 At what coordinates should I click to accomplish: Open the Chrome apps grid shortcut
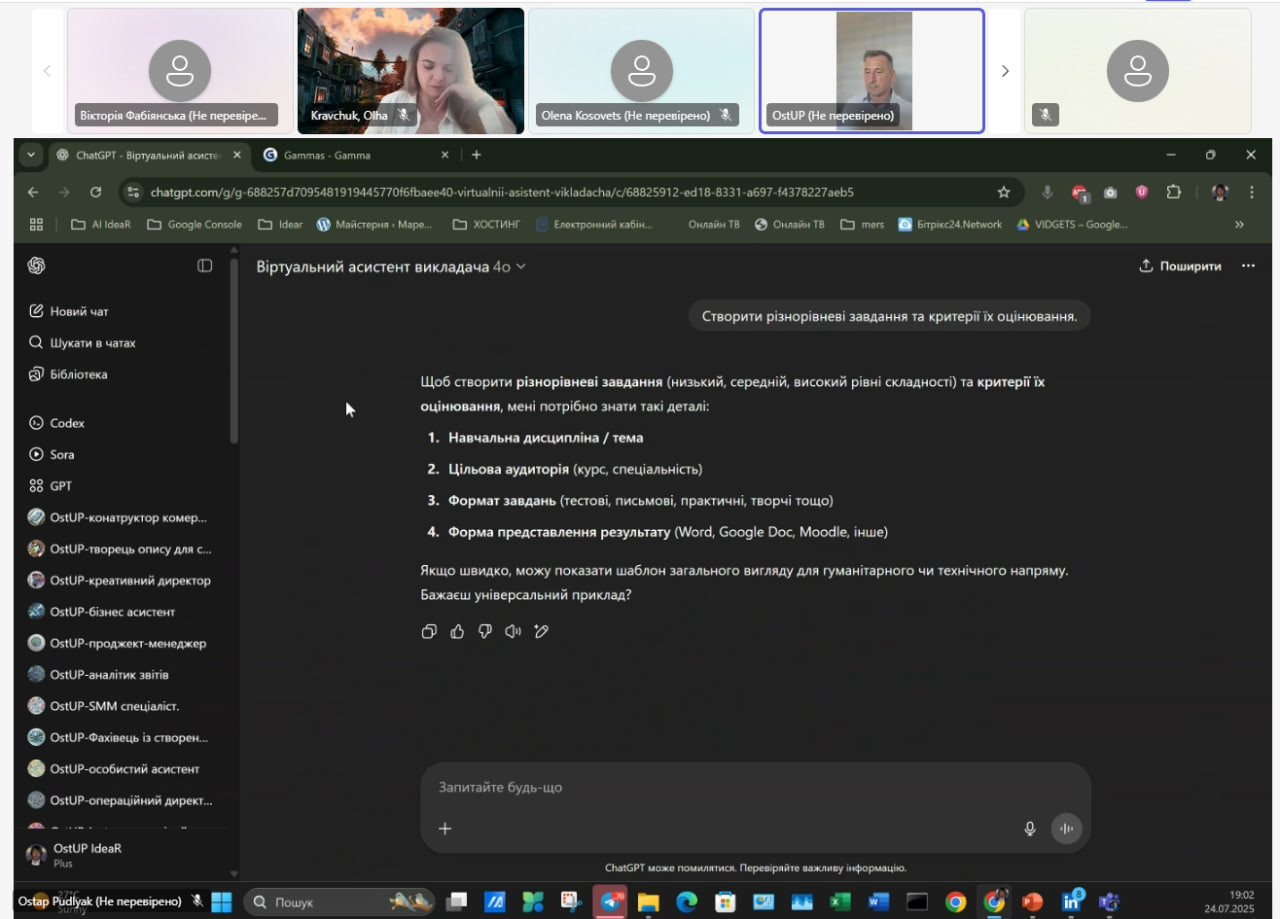tap(37, 224)
